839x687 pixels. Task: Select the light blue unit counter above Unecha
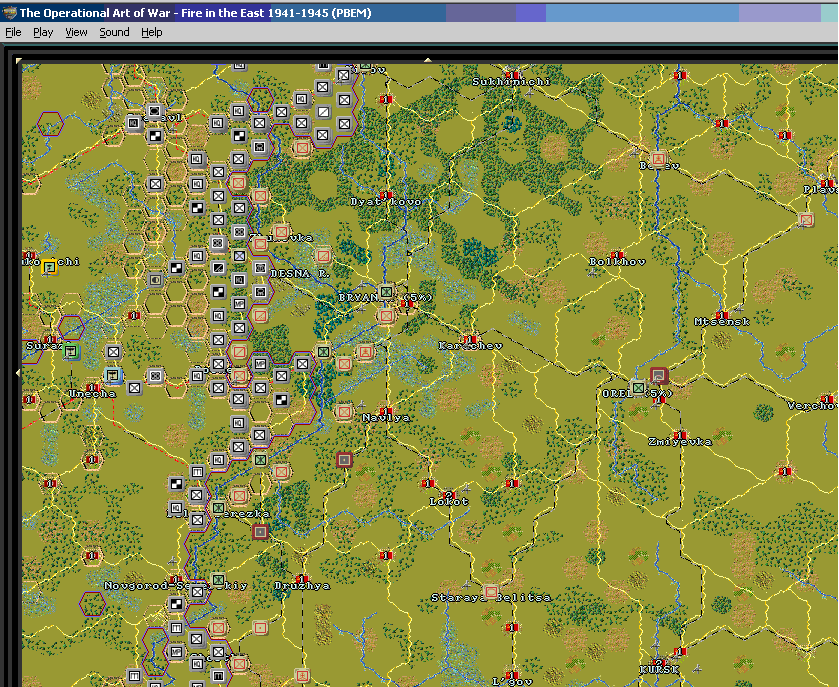coord(113,376)
